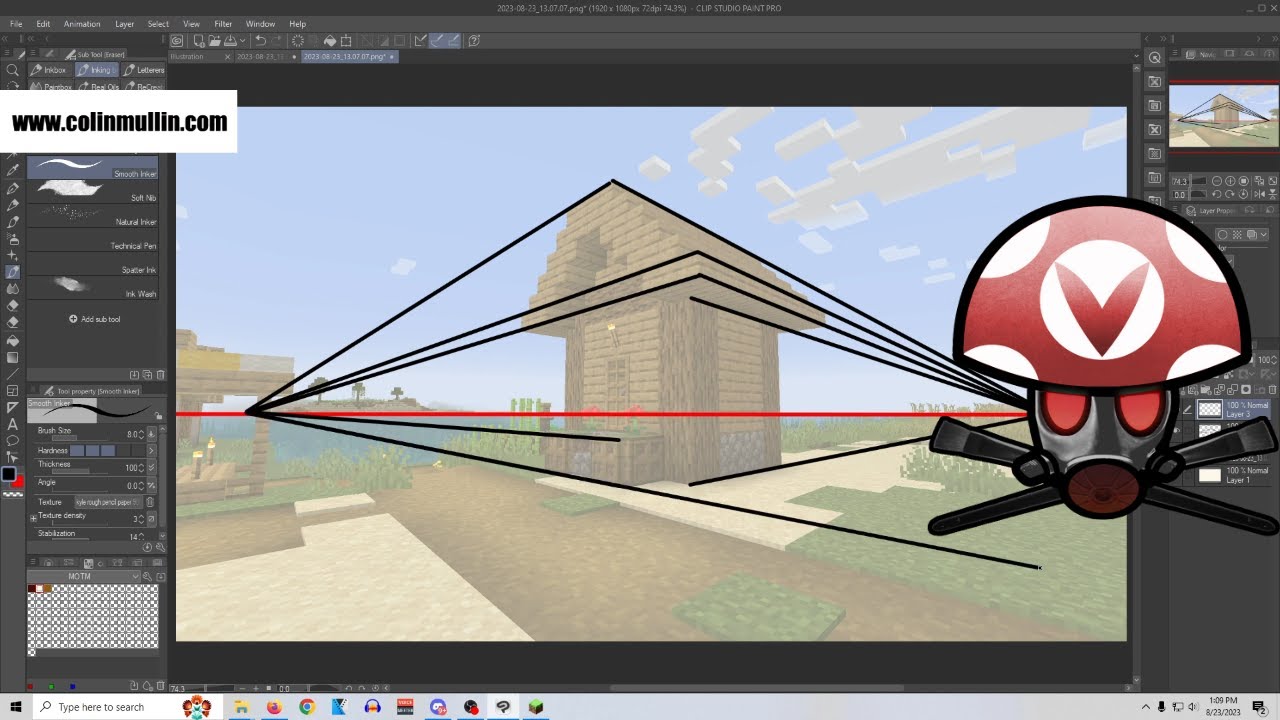The image size is (1280, 720).
Task: Open the Edit menu
Action: (43, 24)
